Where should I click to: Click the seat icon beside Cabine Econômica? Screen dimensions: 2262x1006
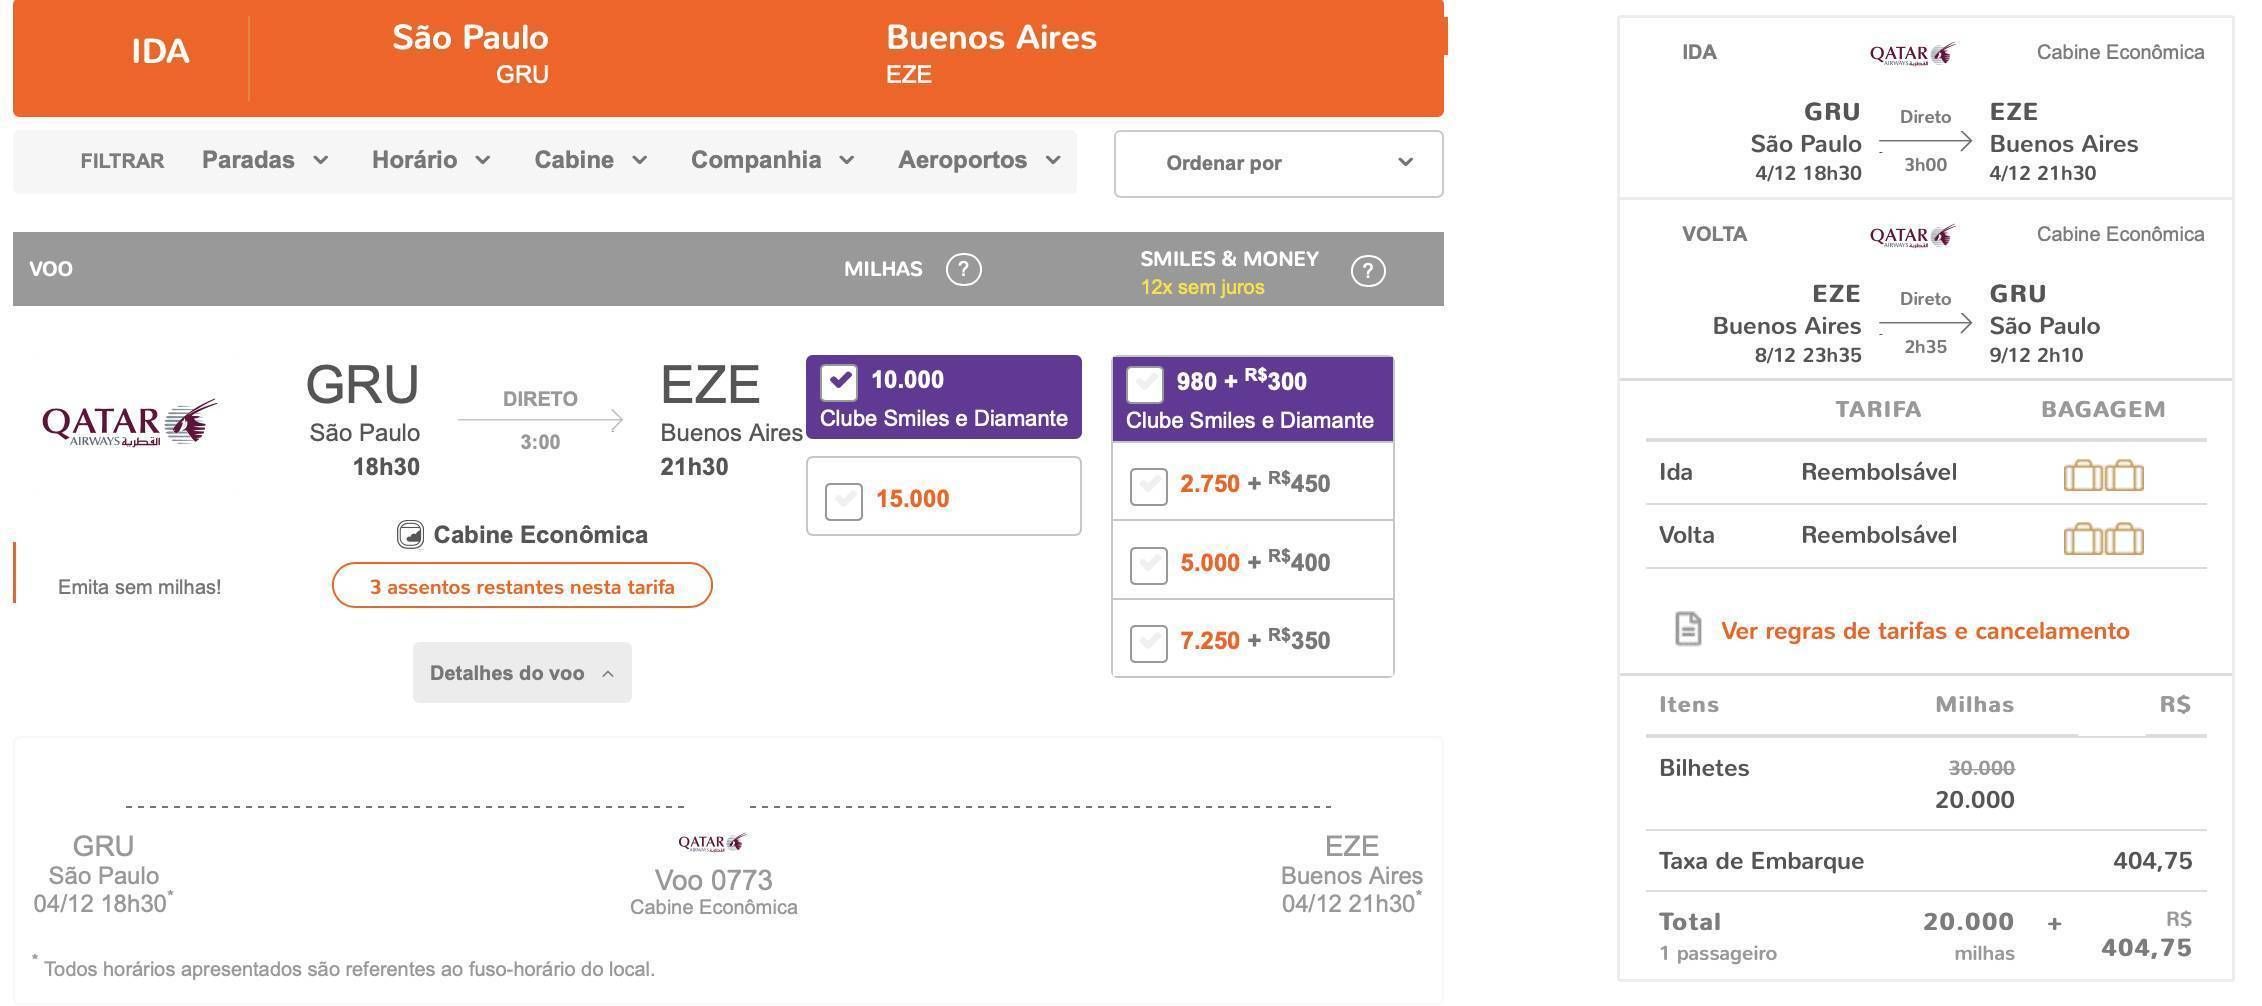tap(410, 535)
